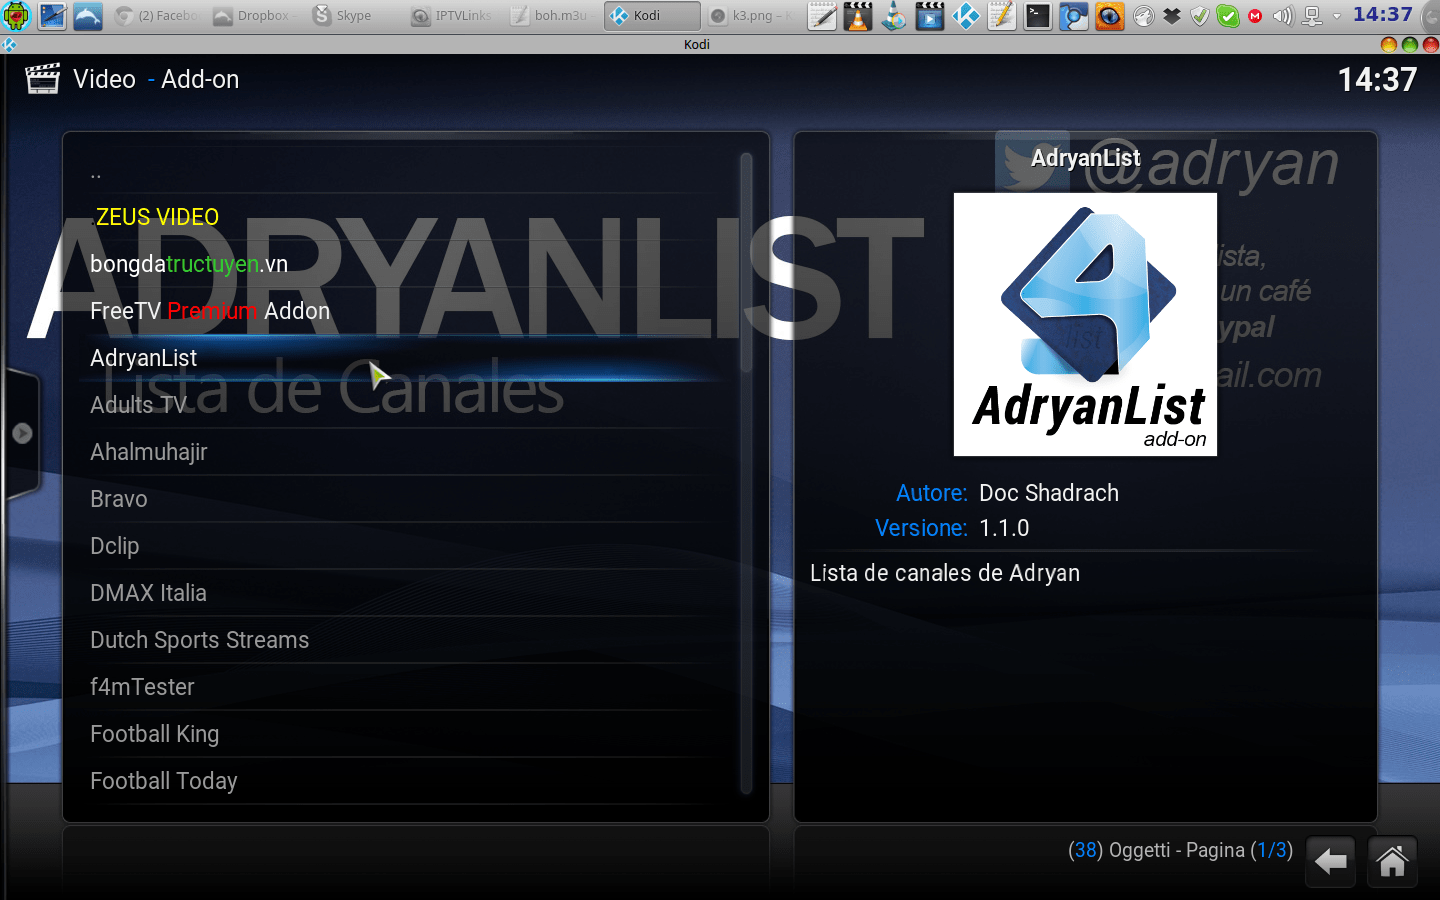
Task: Open the DMAX Italia add-on
Action: [404, 593]
